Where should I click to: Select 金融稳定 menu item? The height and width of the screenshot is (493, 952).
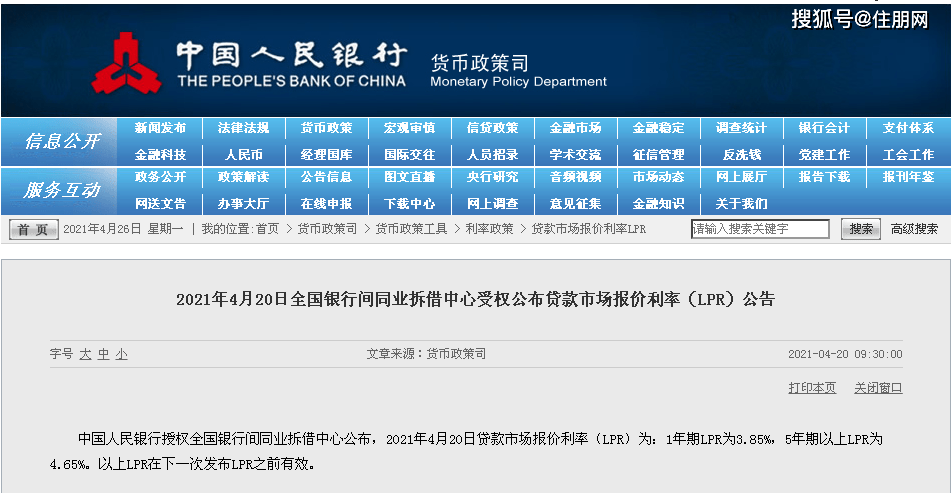(x=659, y=128)
